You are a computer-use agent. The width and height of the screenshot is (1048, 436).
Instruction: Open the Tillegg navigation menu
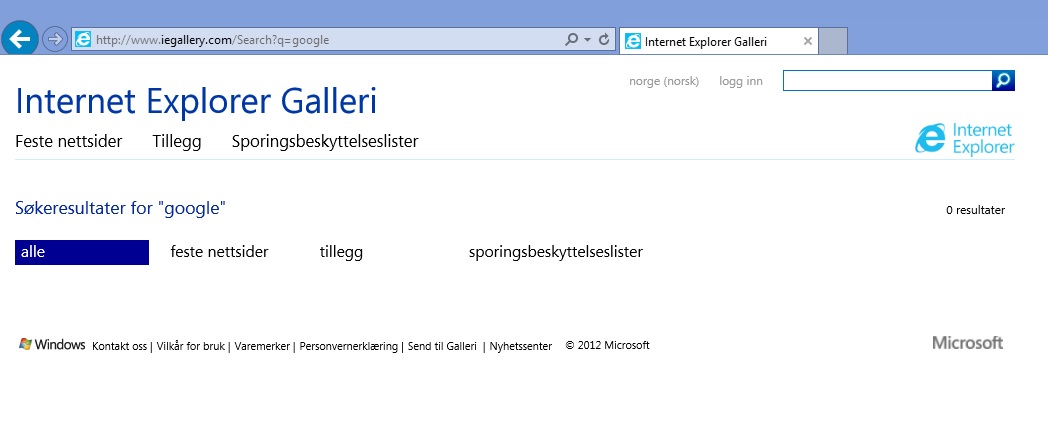tap(177, 142)
